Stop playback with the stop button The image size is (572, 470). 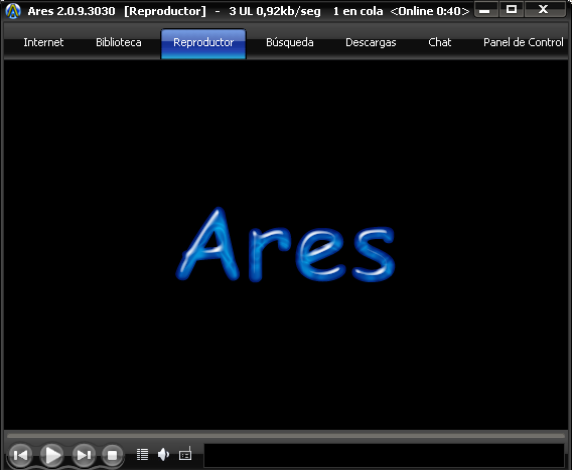click(112, 455)
